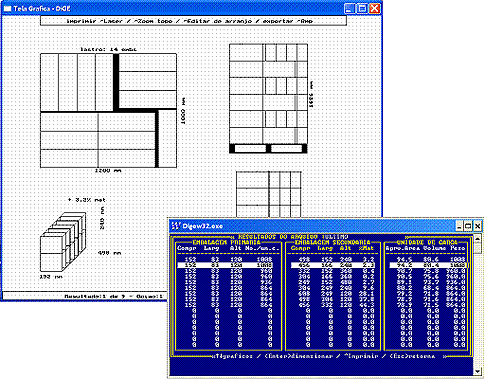This screenshot has height=379, width=485.
Task: Select the first result row with 498 Compr
Action: [322, 259]
